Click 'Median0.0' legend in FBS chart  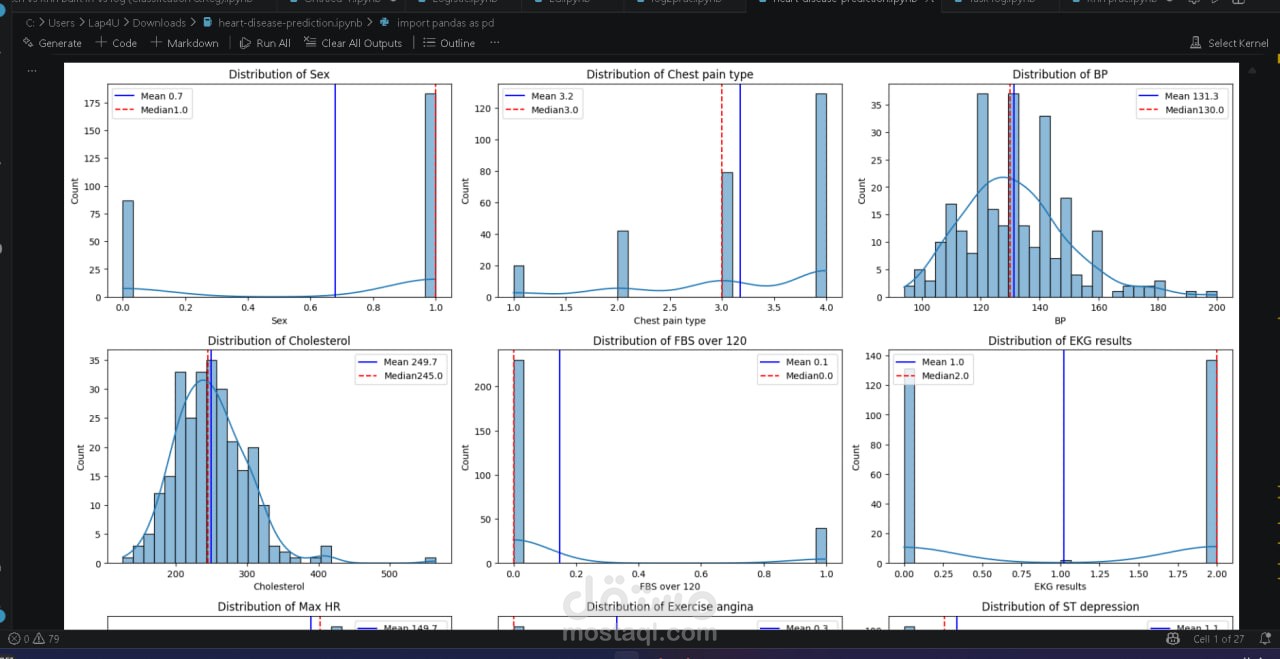click(808, 376)
